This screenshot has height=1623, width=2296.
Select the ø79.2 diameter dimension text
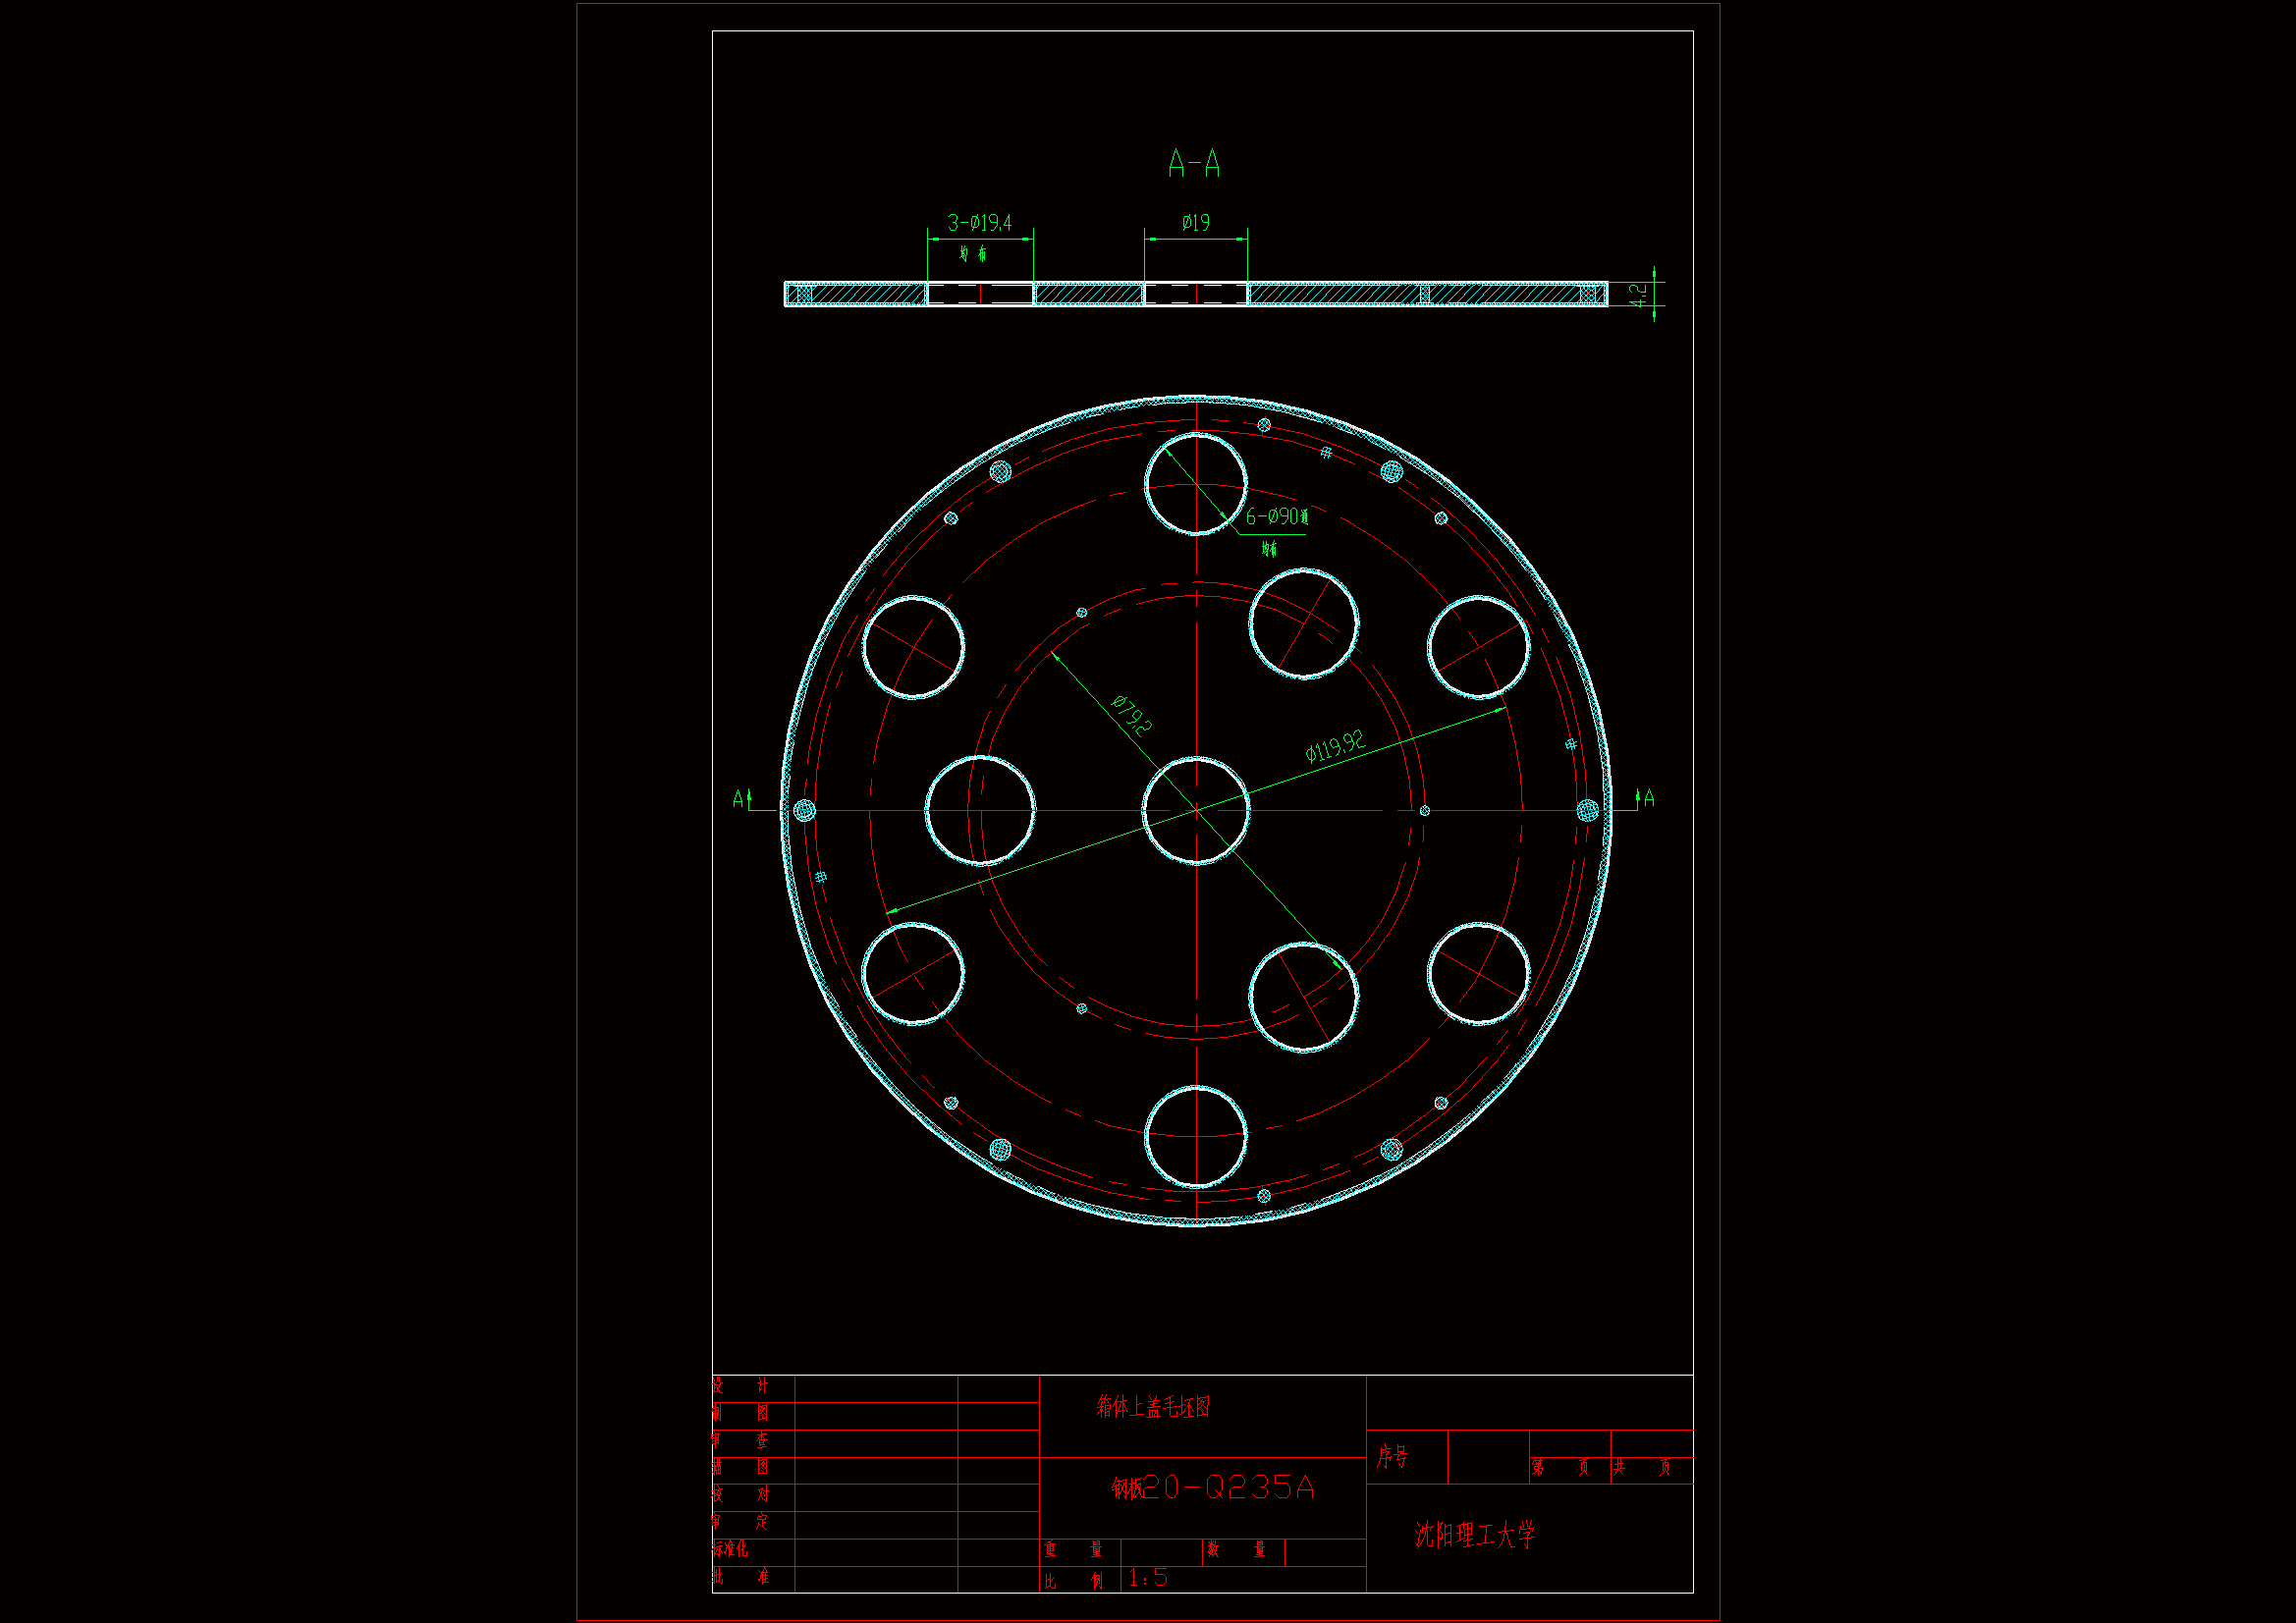point(1132,715)
